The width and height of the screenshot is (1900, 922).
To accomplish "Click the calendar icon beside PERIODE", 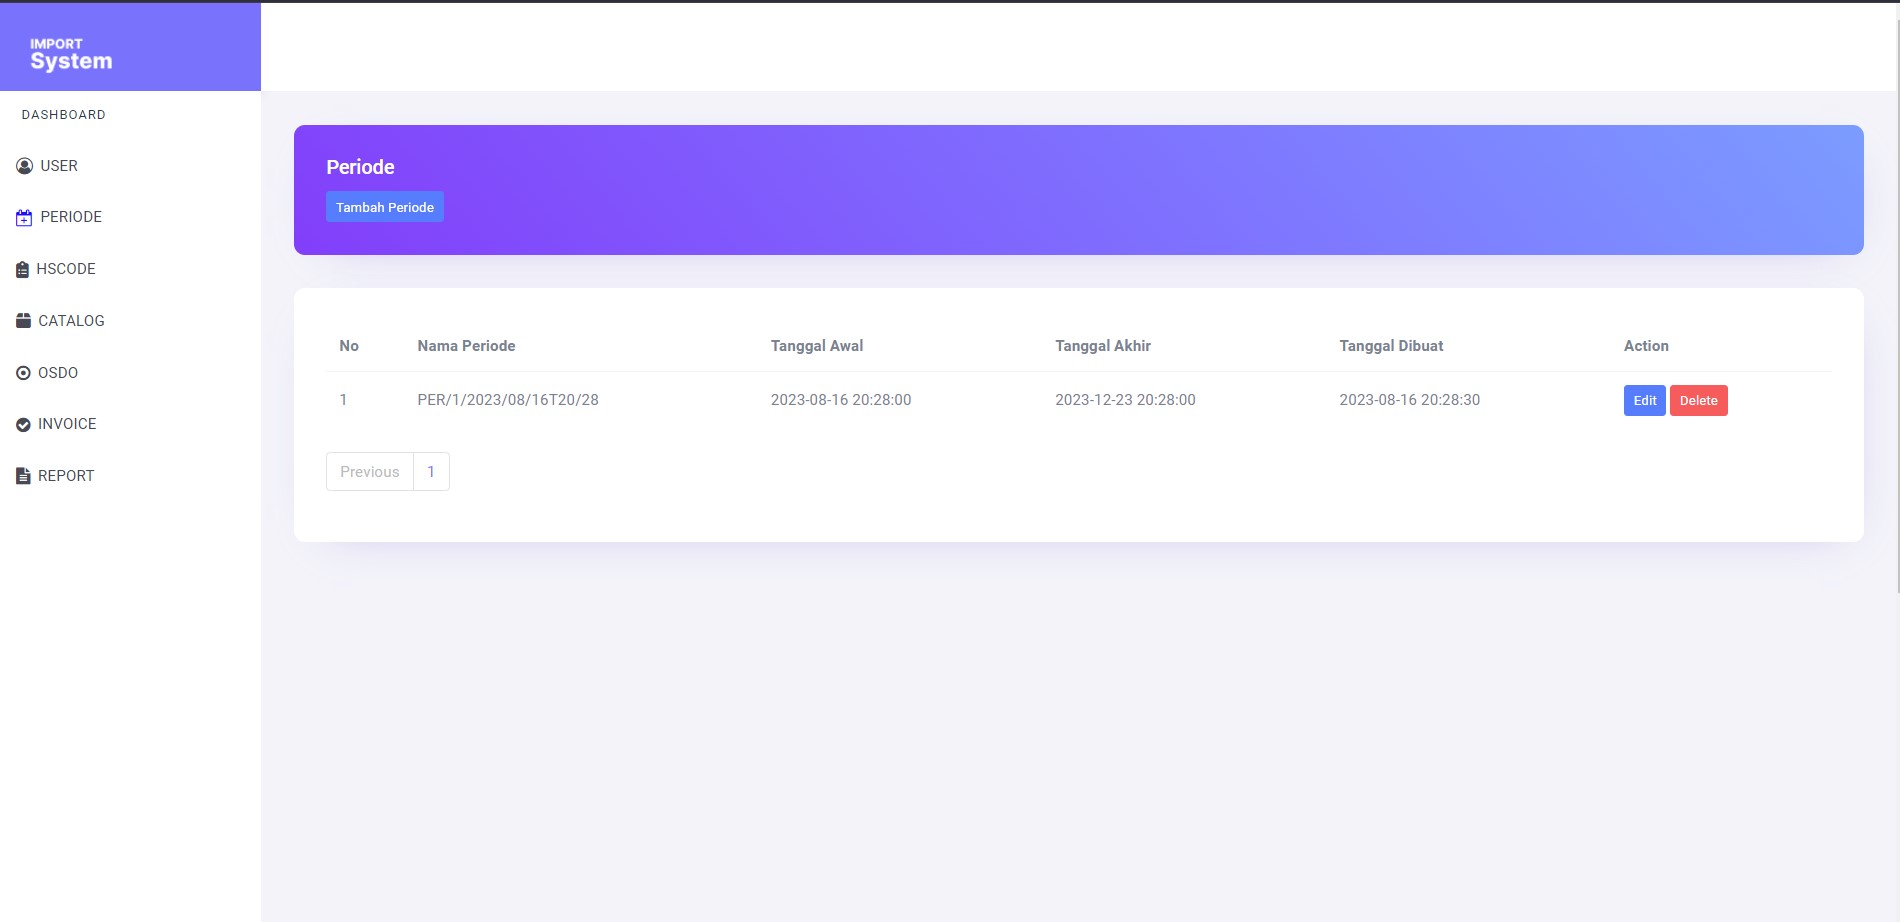I will (24, 218).
